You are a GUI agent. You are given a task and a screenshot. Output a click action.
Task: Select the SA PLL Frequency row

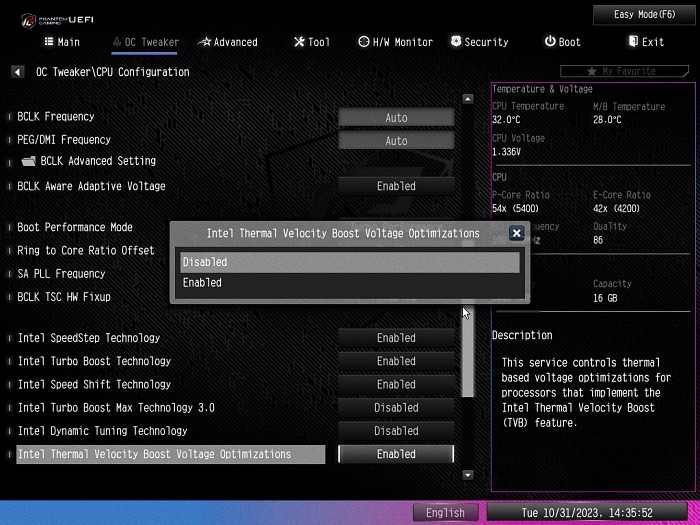tap(61, 274)
